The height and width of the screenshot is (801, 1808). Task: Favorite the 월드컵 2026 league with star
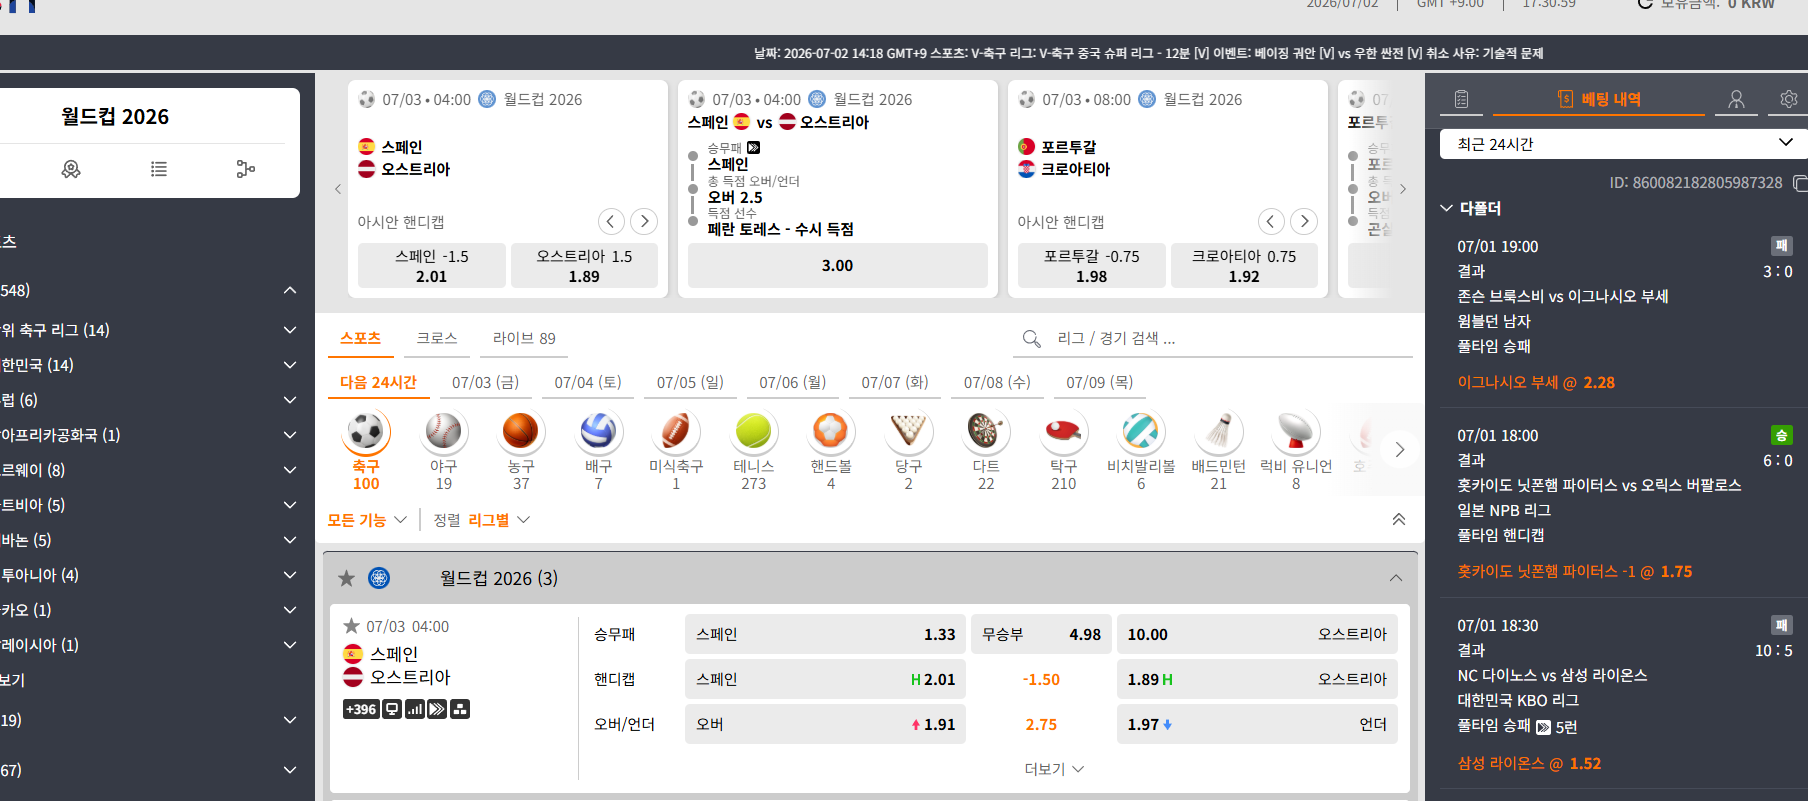[346, 578]
